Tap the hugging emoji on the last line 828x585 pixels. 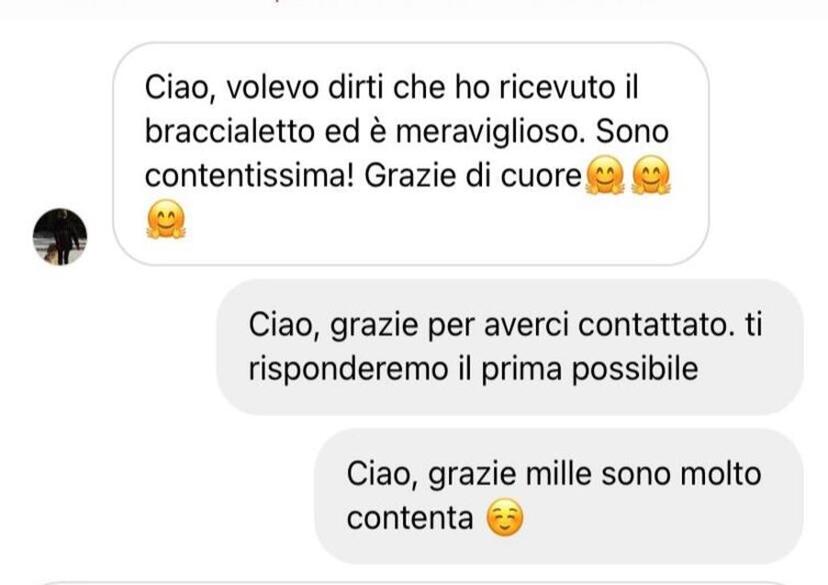[166, 219]
